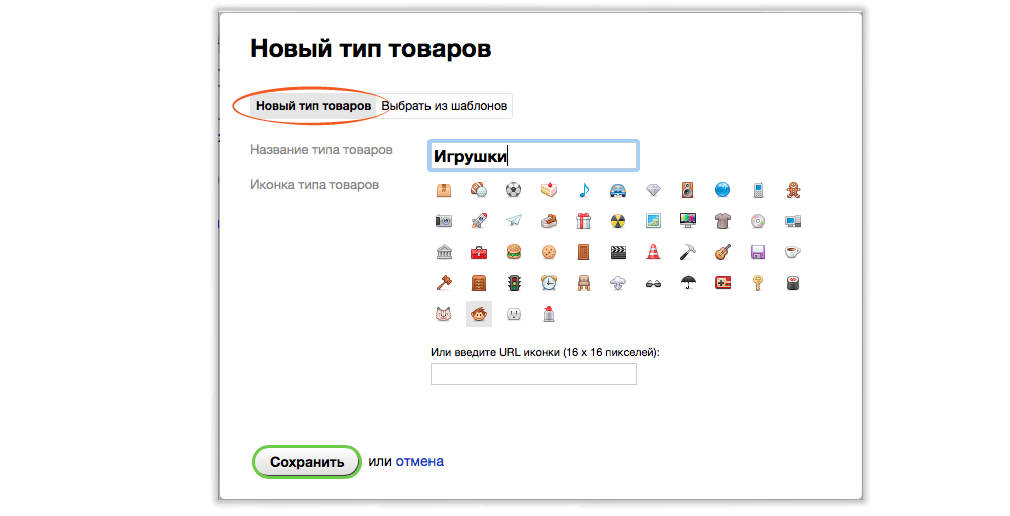Select the round cookie icon
Image resolution: width=1010 pixels, height=516 pixels.
click(548, 252)
